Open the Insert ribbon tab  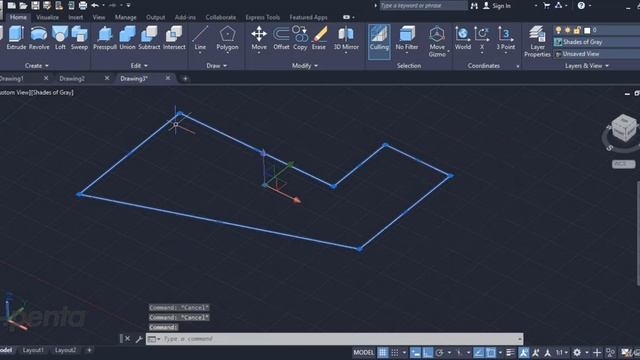(76, 17)
